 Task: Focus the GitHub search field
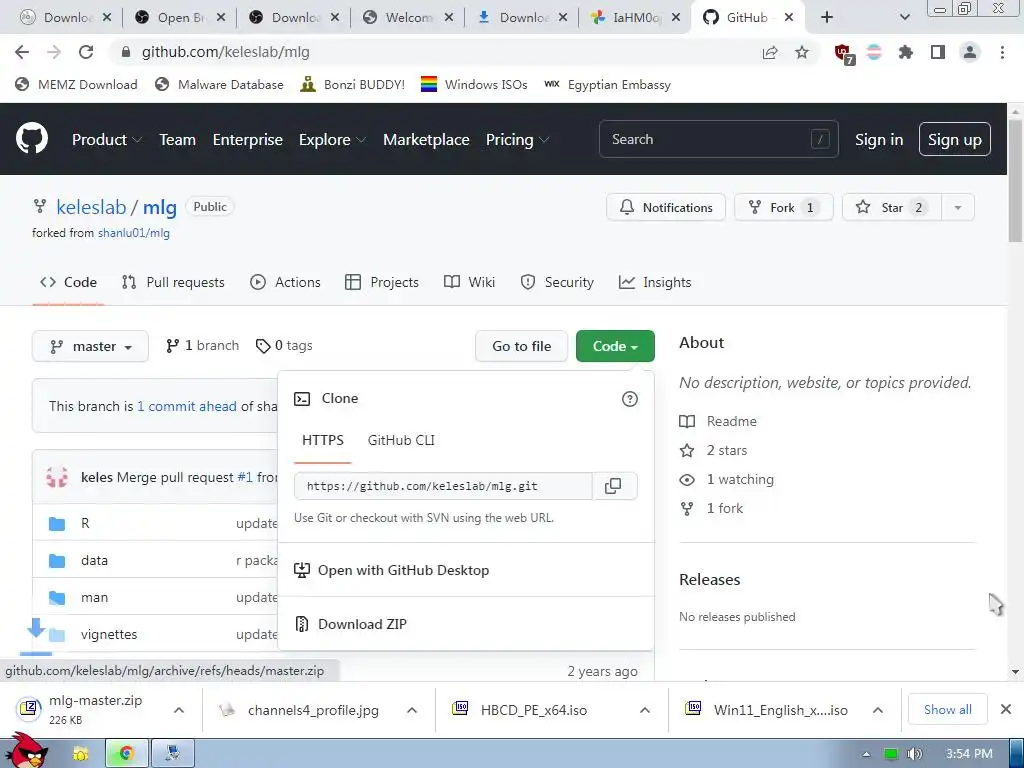click(718, 139)
